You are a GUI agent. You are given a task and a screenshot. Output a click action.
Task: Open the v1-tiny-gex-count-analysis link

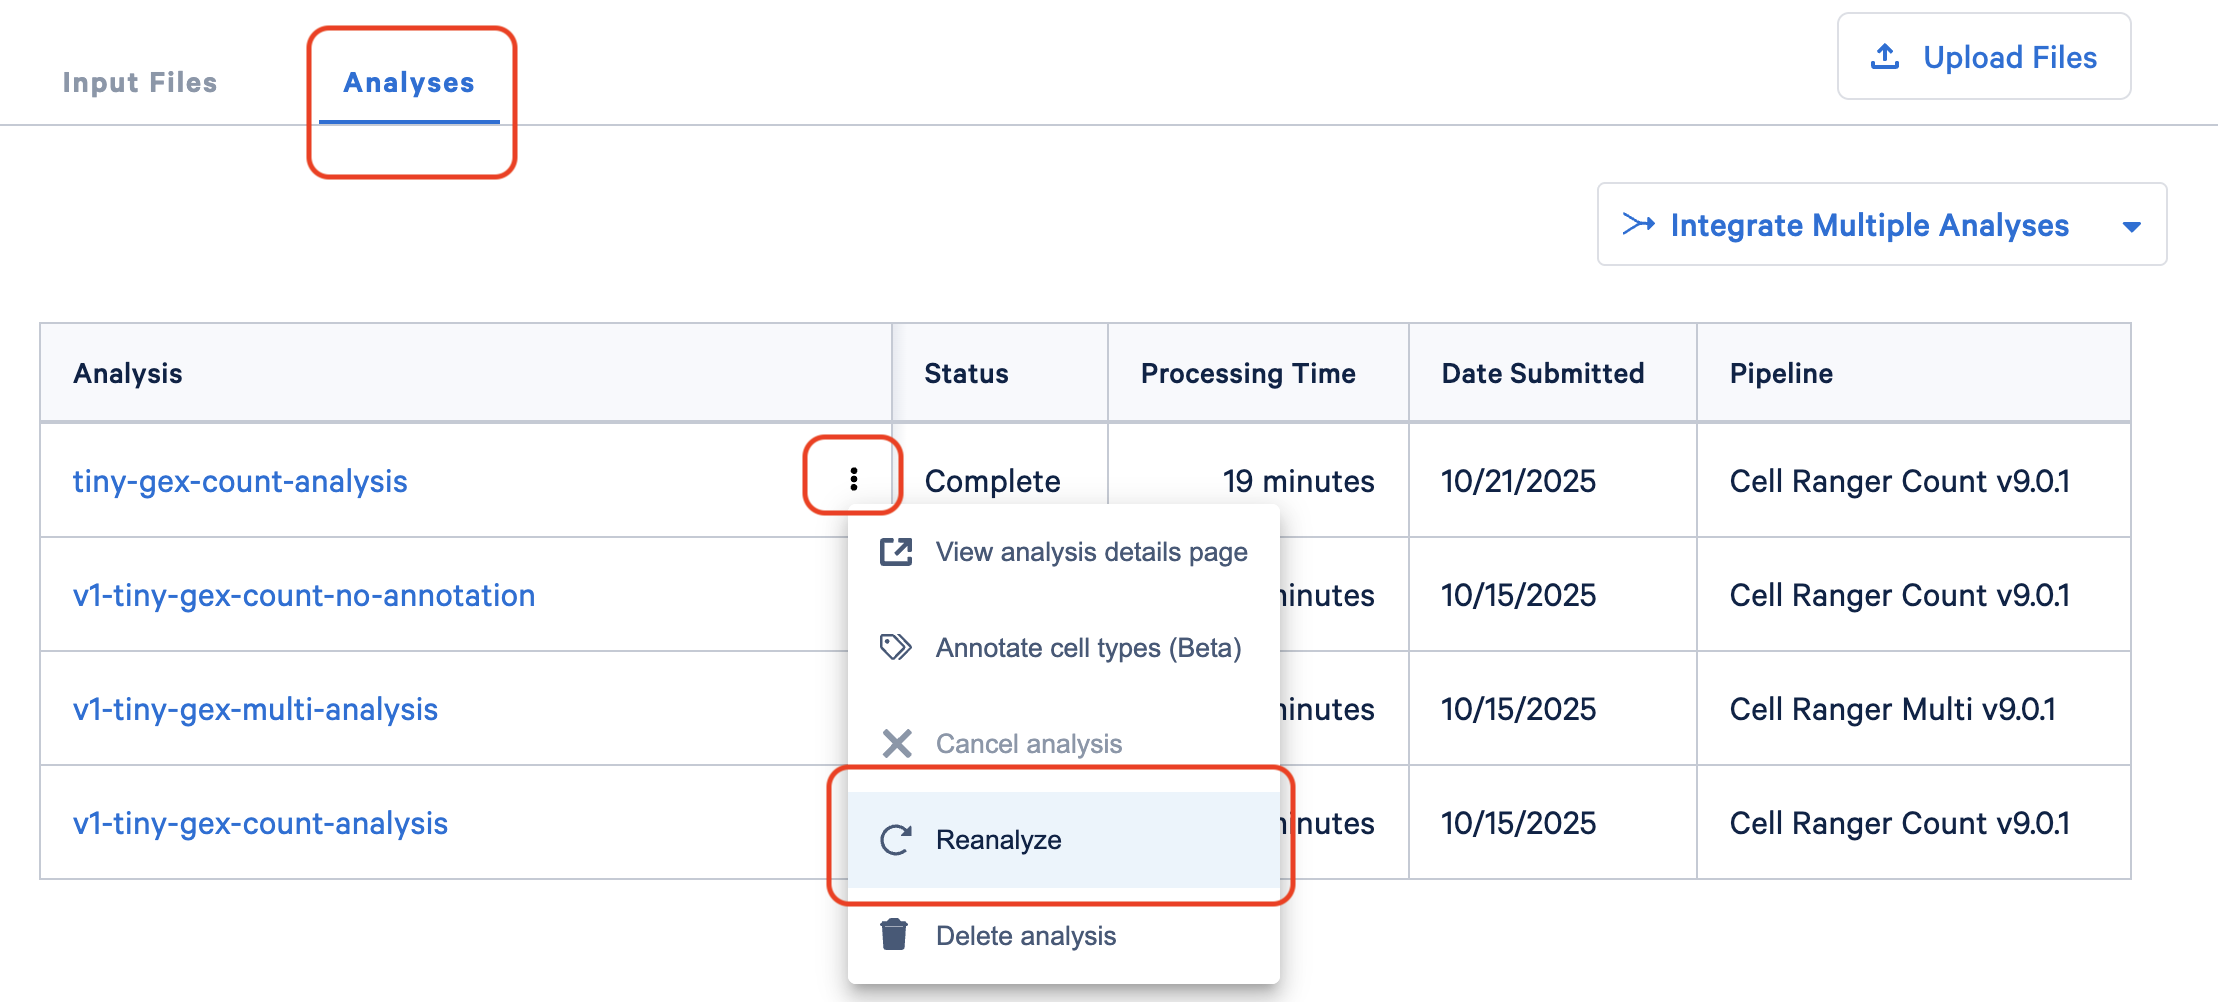pyautogui.click(x=261, y=823)
